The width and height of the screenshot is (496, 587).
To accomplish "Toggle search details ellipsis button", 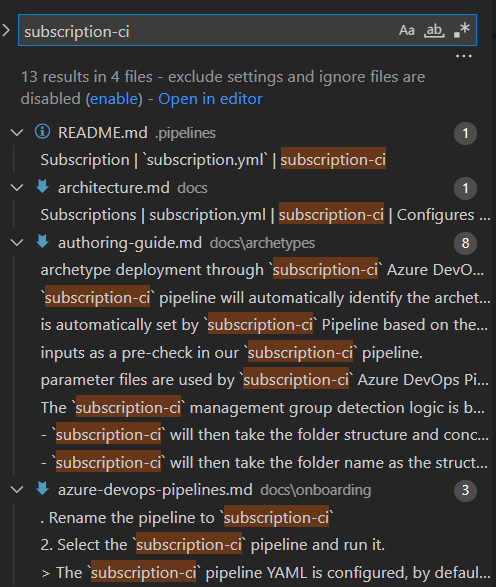I will (x=463, y=56).
